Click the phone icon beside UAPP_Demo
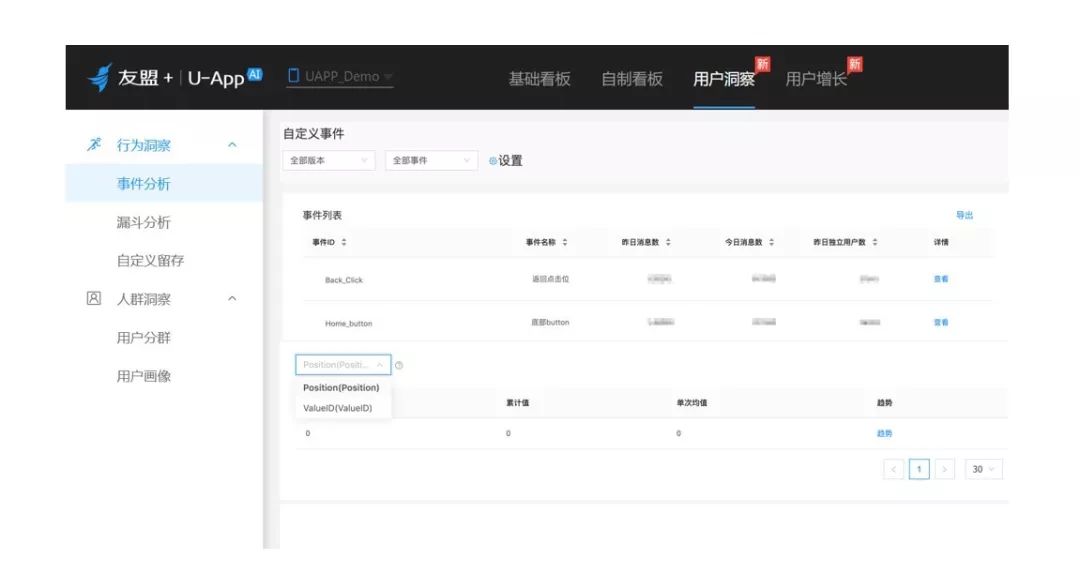This screenshot has width=1080, height=574. point(293,76)
